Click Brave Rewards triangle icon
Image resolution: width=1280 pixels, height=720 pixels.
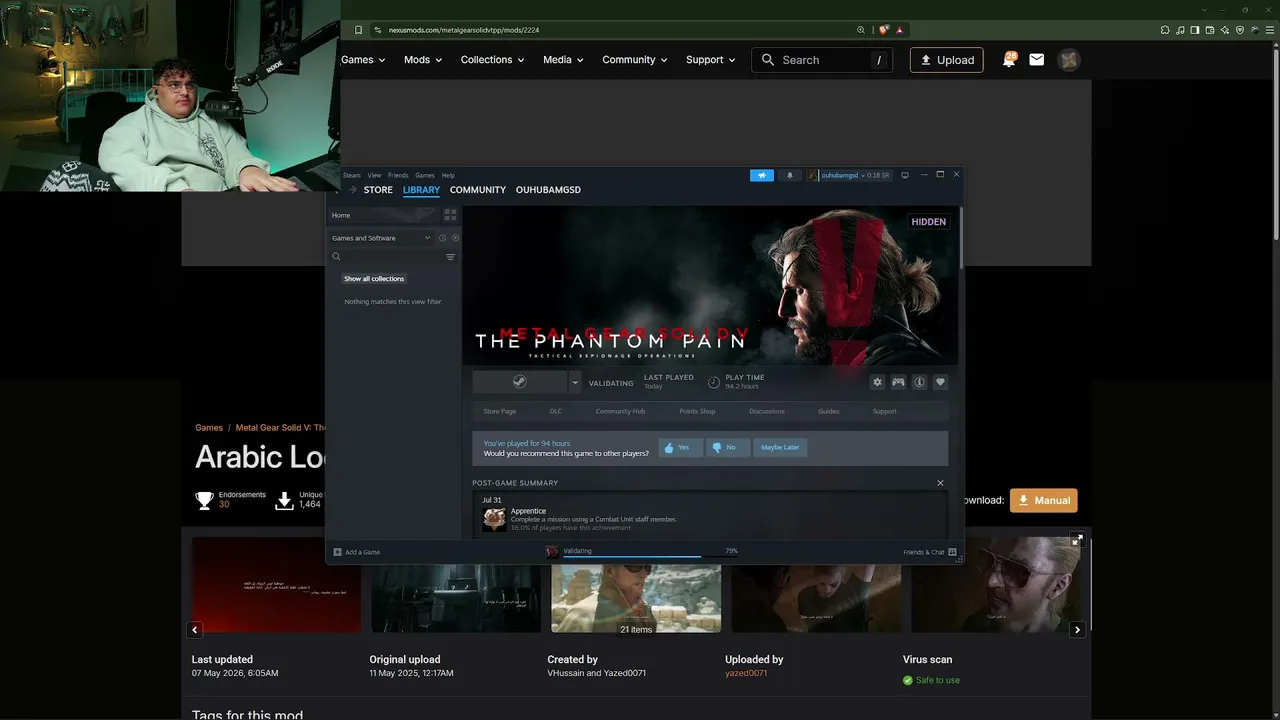pyautogui.click(x=900, y=30)
